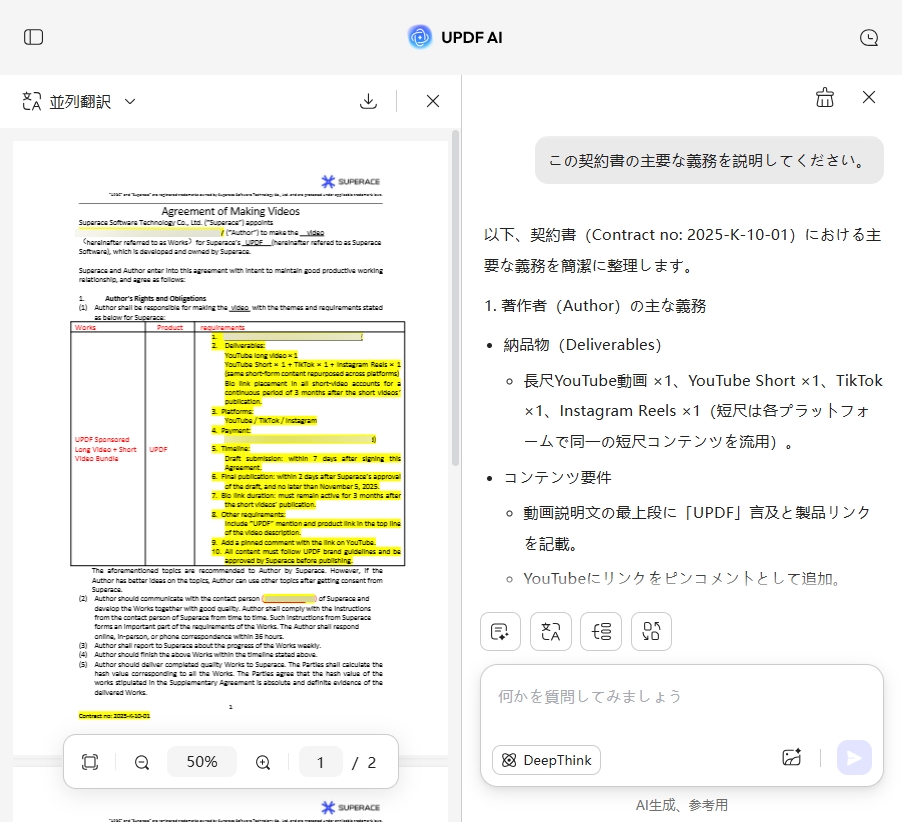902x822 pixels.
Task: Select the translate icon under the AI answer
Action: click(551, 631)
